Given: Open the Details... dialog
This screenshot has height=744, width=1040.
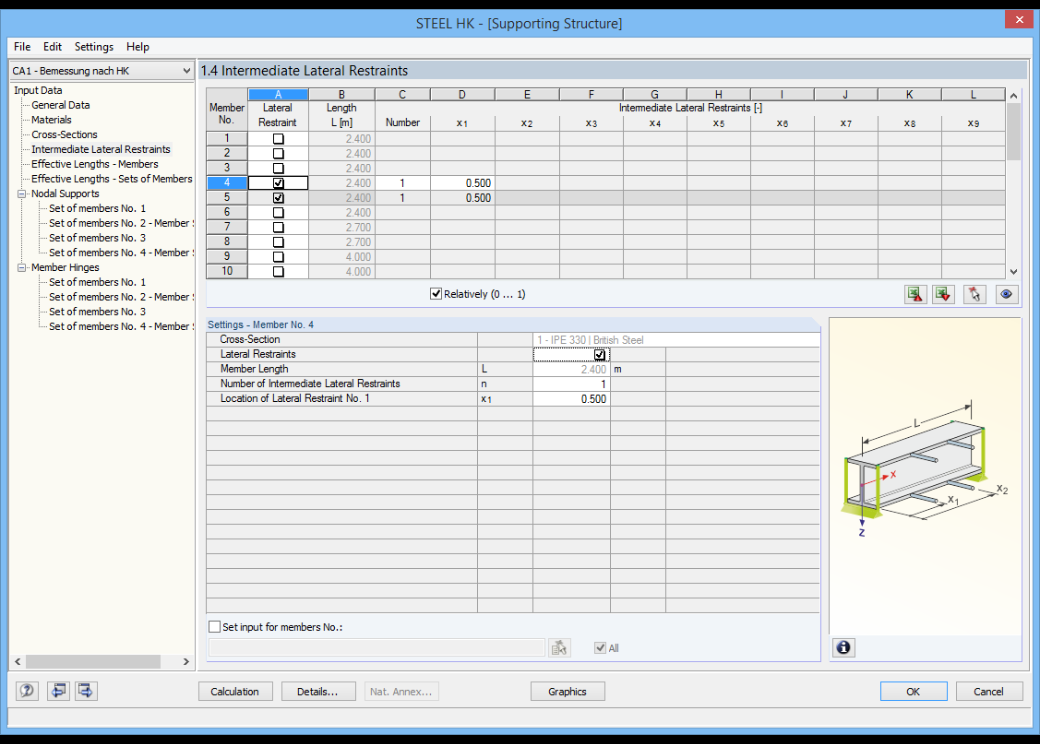Looking at the screenshot, I should pos(318,692).
